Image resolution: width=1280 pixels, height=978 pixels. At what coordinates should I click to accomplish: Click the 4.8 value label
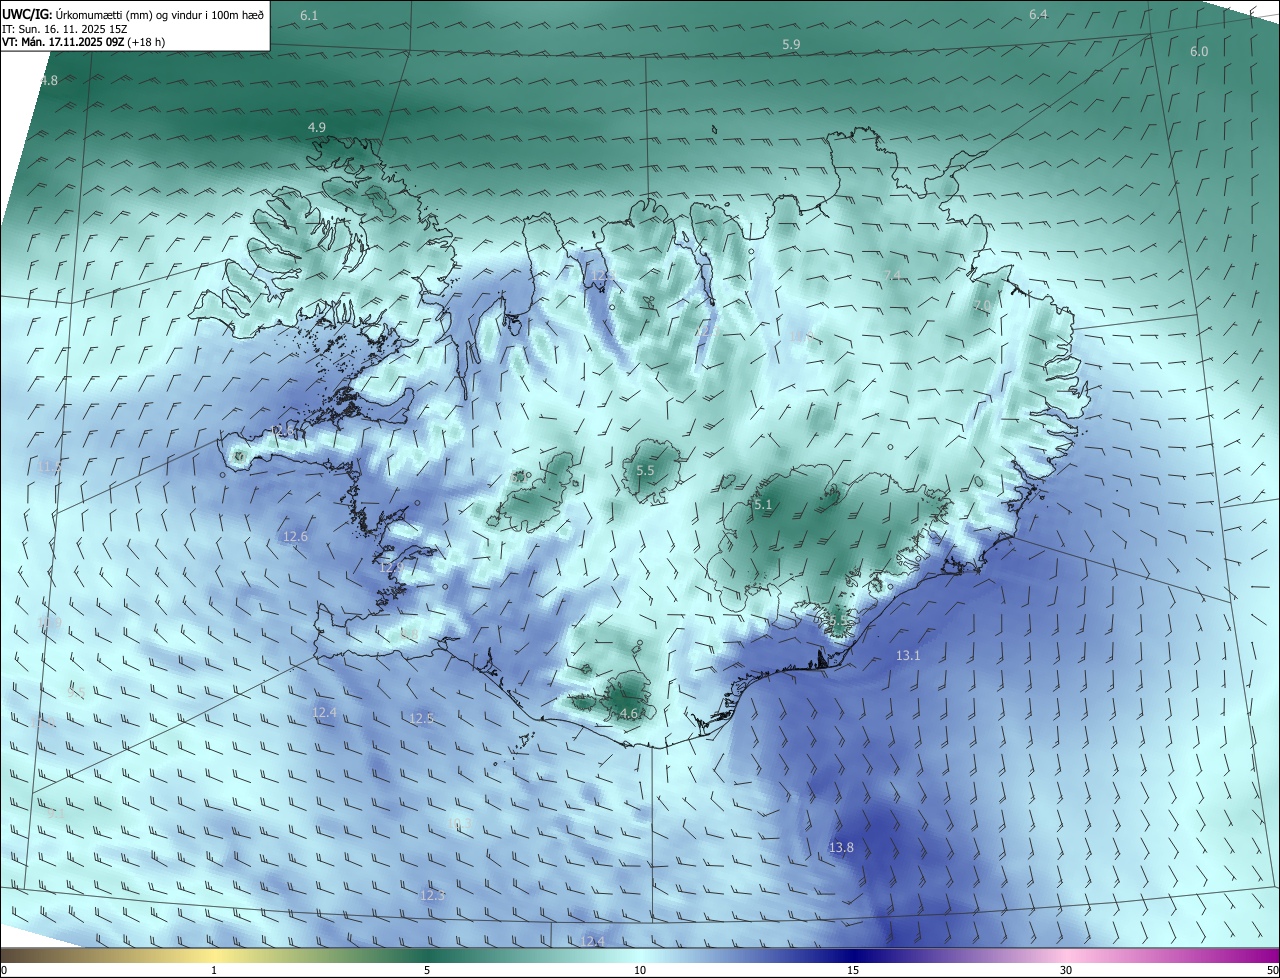pyautogui.click(x=49, y=80)
